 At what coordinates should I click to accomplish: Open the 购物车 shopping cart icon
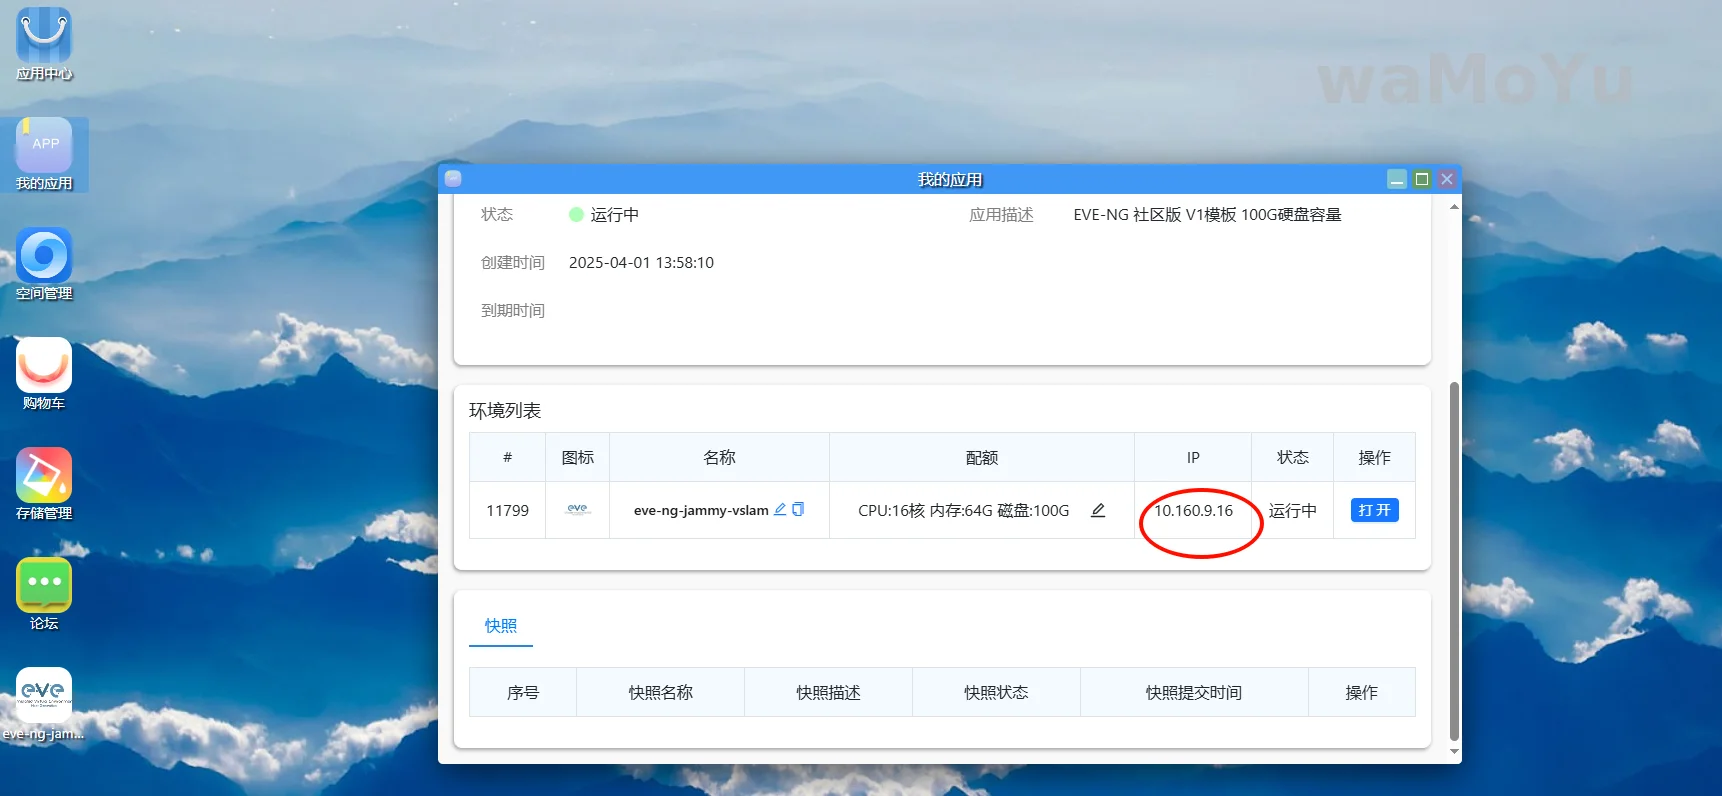pos(44,366)
